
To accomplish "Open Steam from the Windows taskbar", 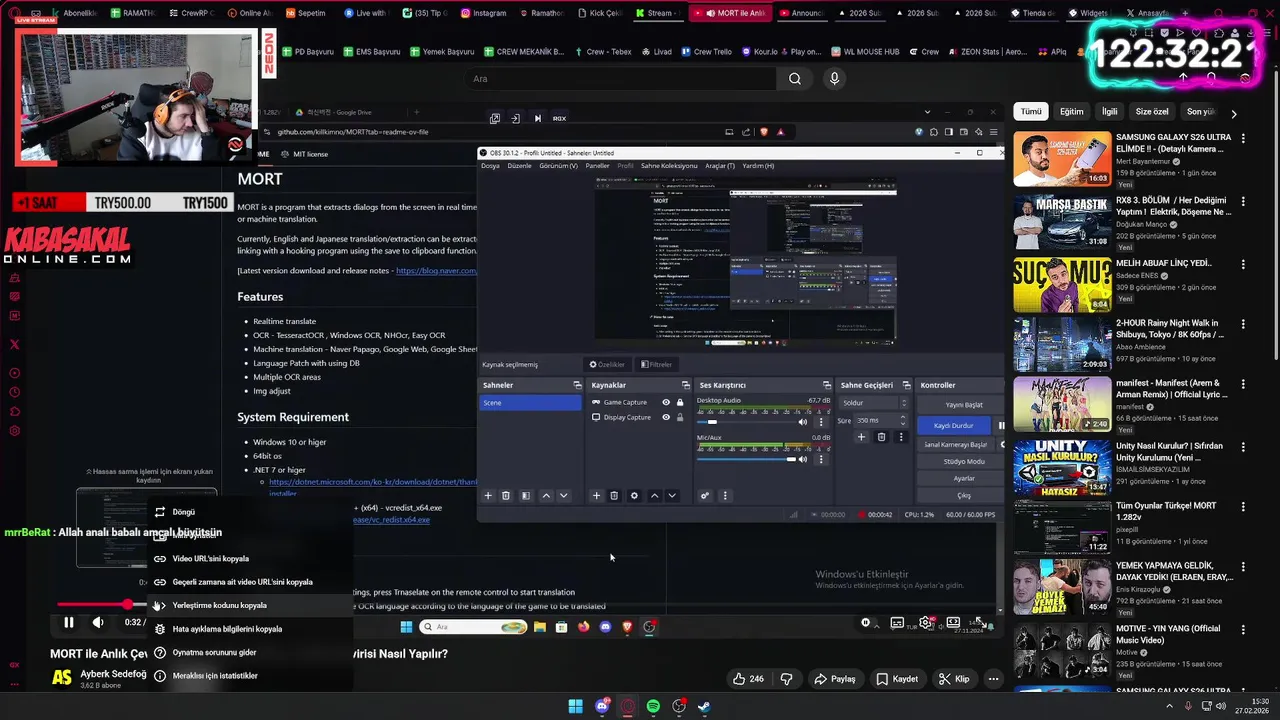I will (704, 706).
